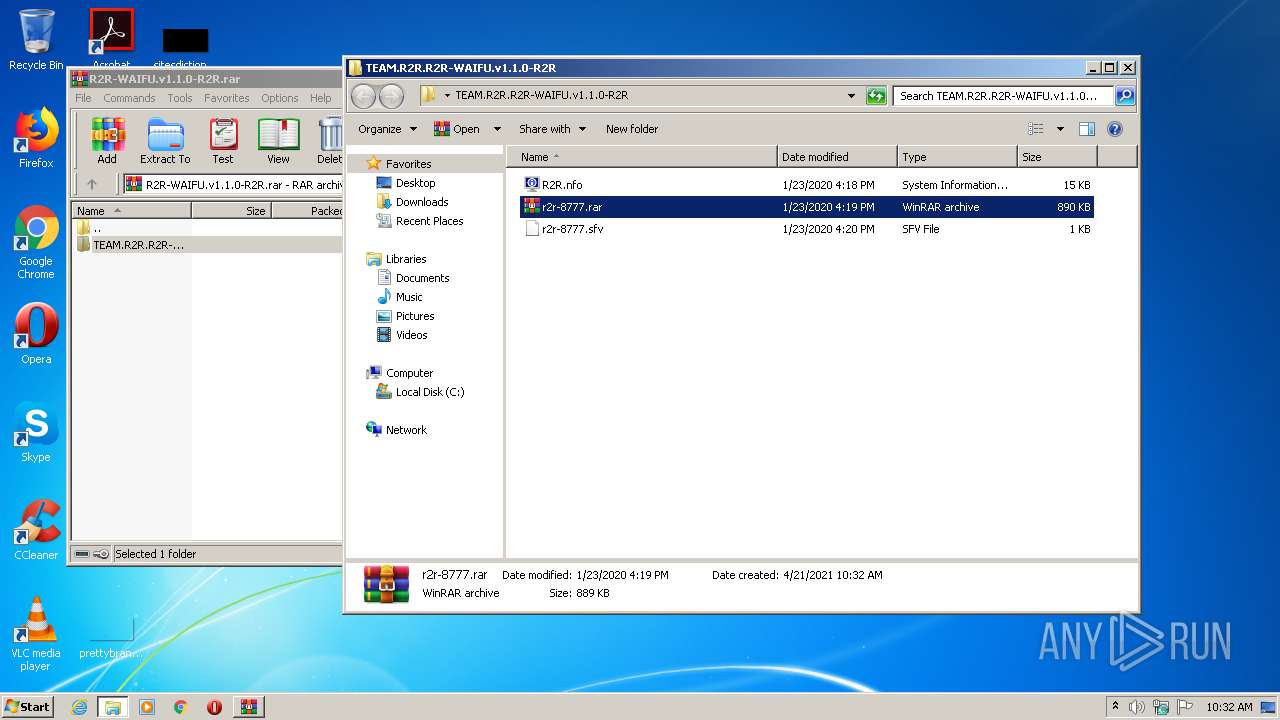Expand the change view options arrow

point(1060,129)
